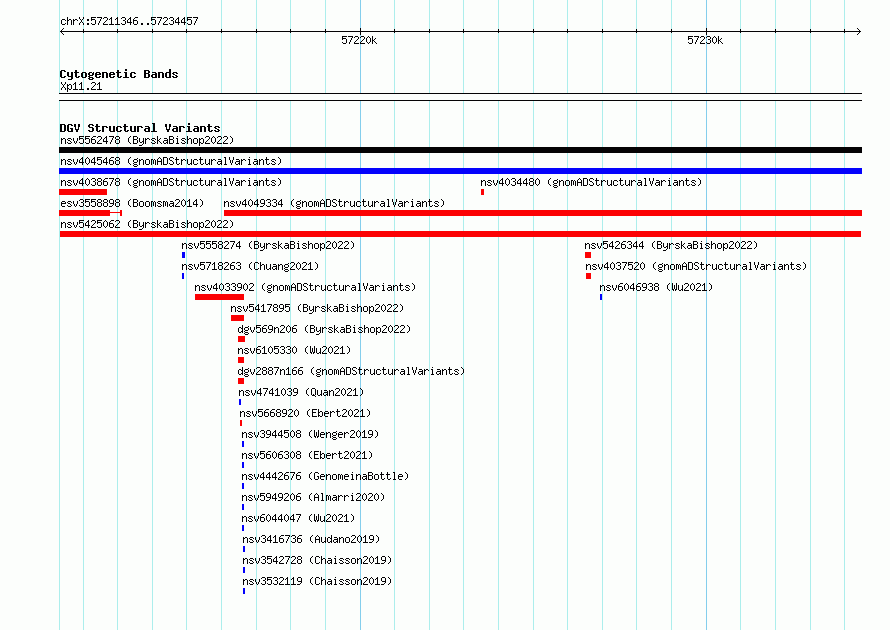Open nsv4034480 (gnomADStructuralVariants) label
This screenshot has width=890, height=630.
point(591,182)
